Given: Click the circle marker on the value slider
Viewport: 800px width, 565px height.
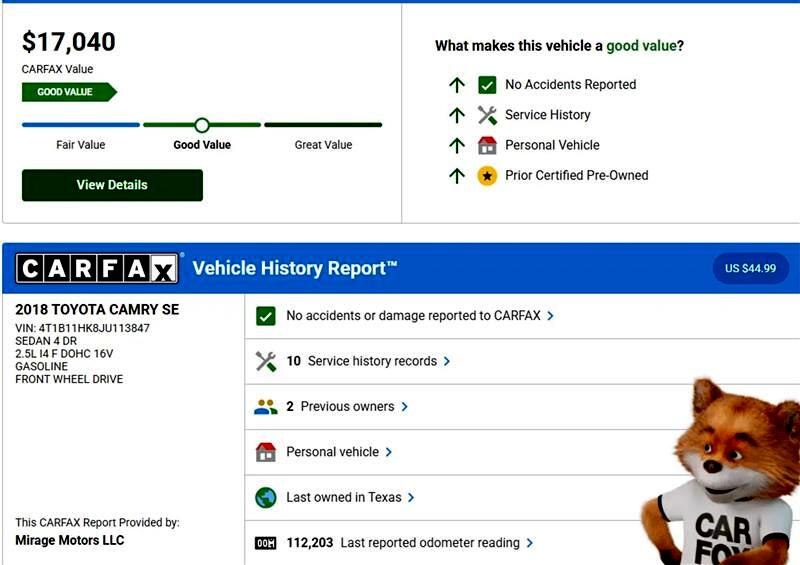Looking at the screenshot, I should coord(202,125).
